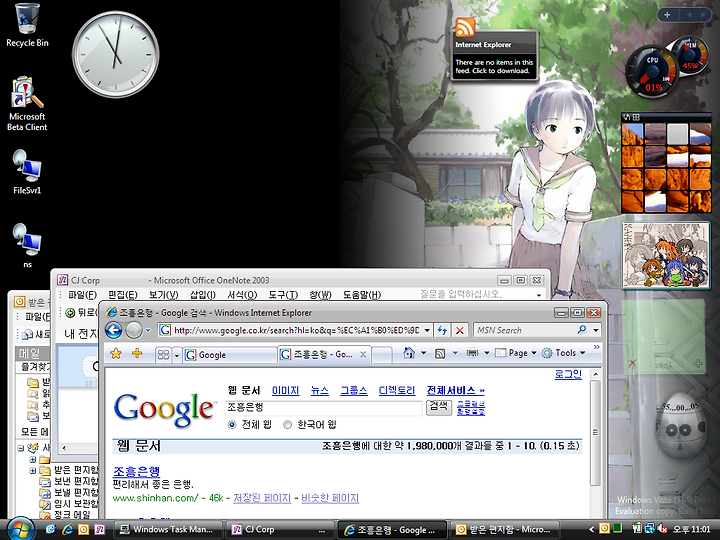Click the CPU meter gadget
Screen dimensions: 720x540
click(652, 72)
